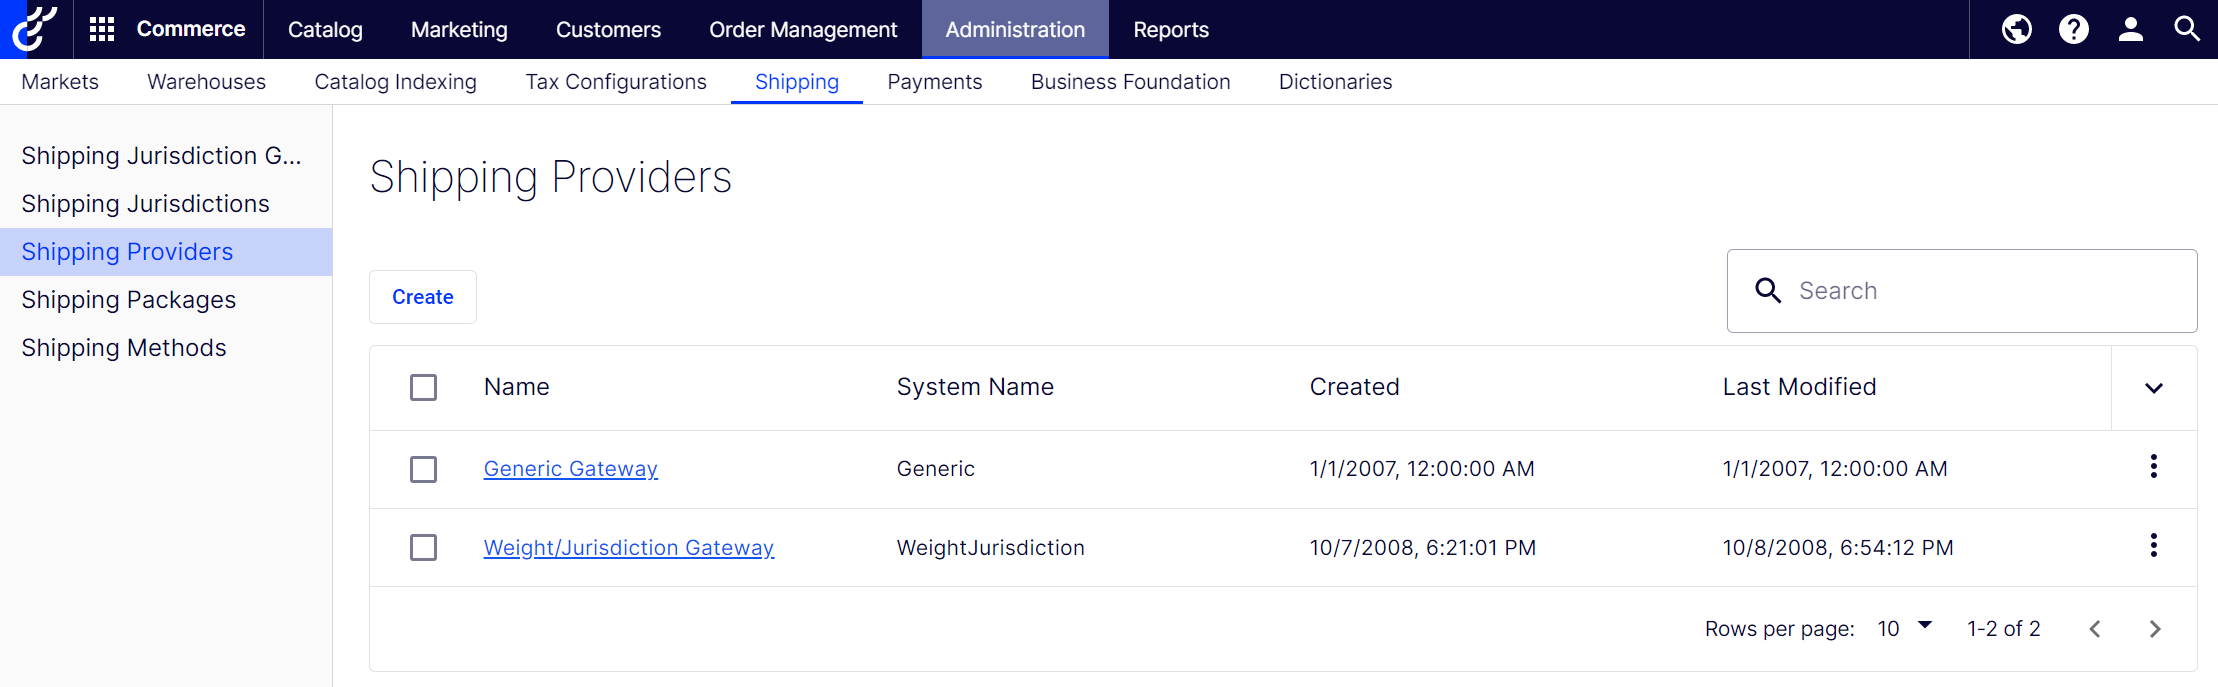
Task: Select Shipping Providers in sidebar
Action: click(166, 252)
